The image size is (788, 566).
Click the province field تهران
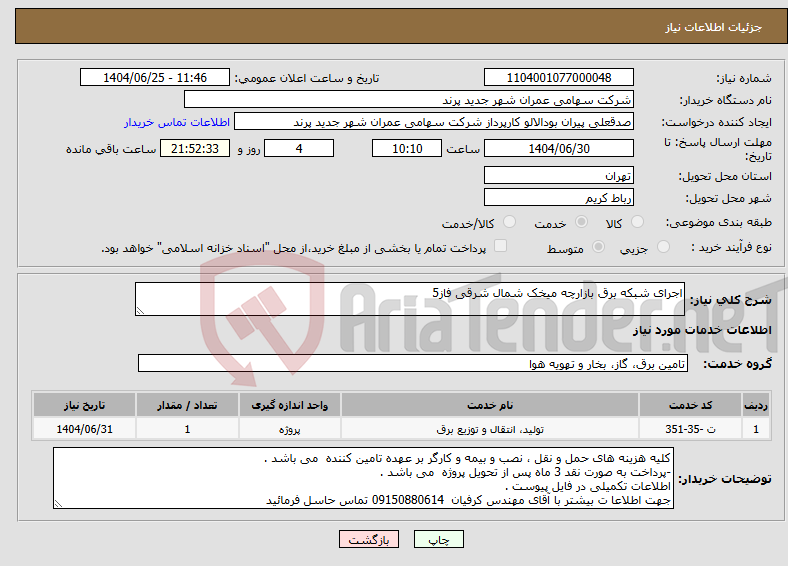coord(558,175)
